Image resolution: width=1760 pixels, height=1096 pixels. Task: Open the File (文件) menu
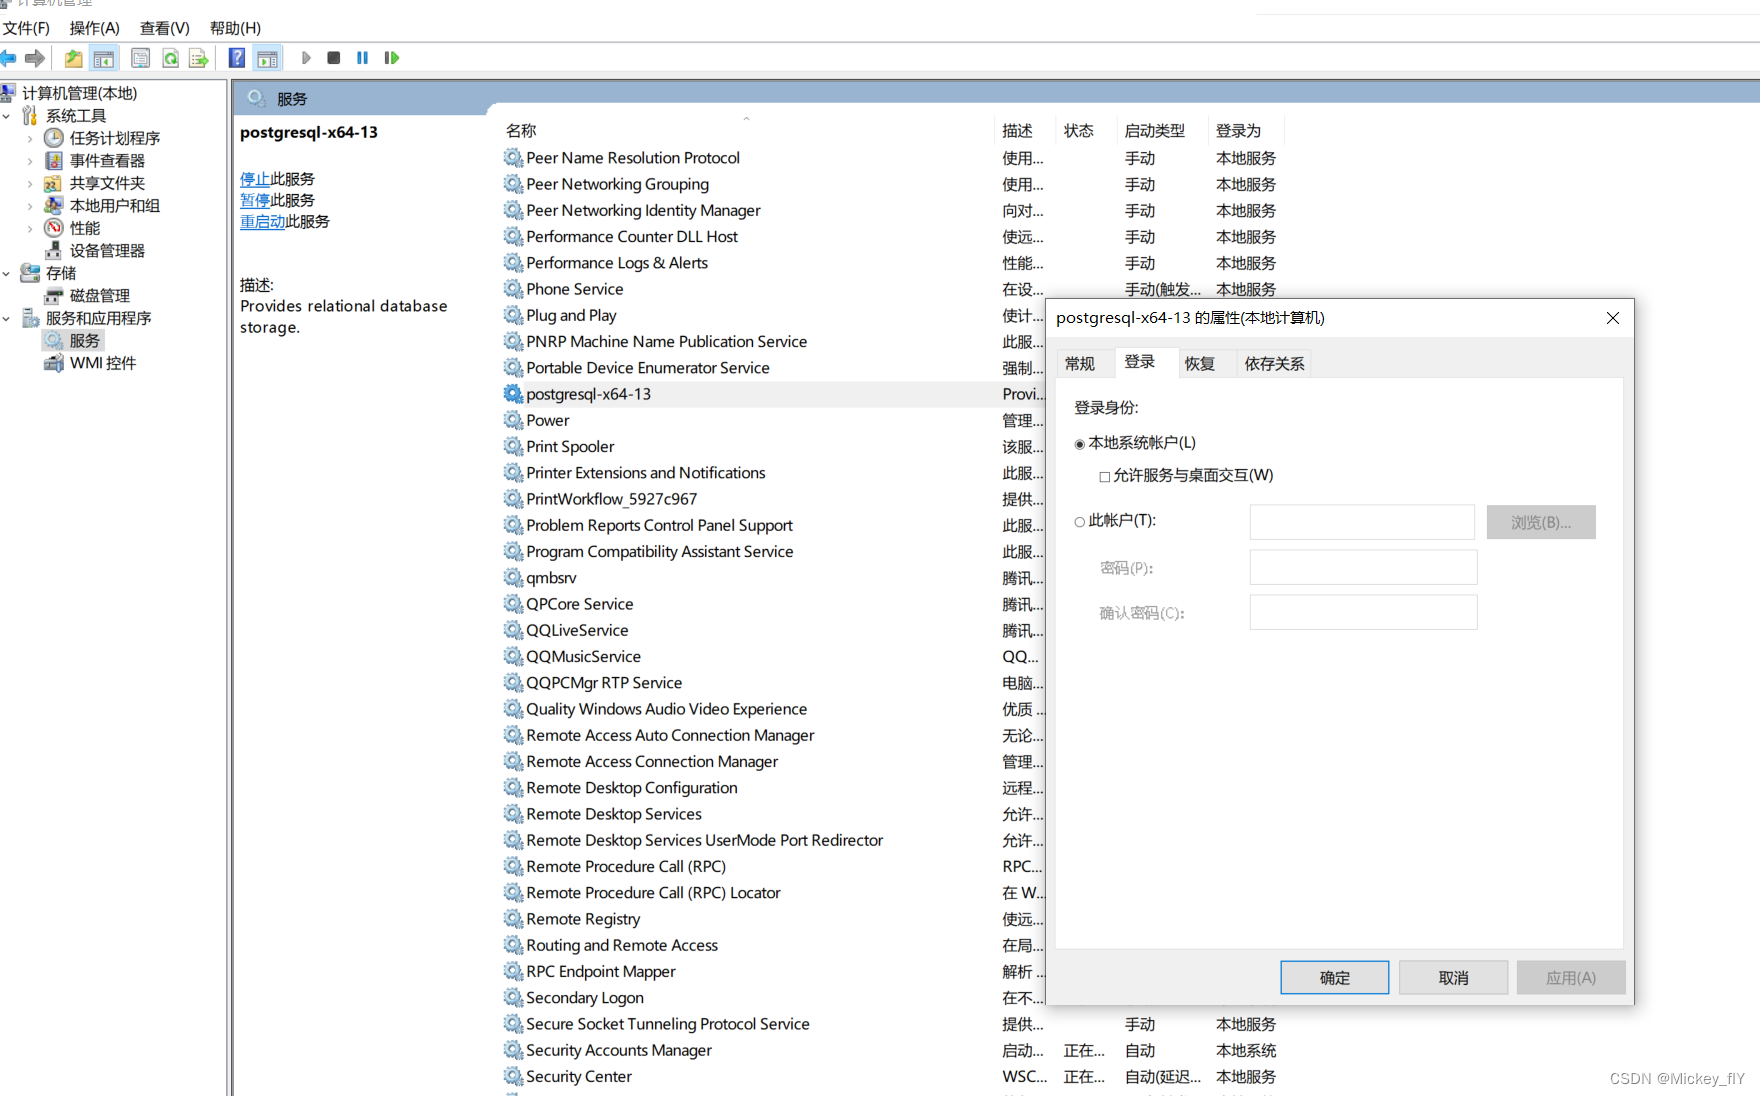click(x=26, y=28)
